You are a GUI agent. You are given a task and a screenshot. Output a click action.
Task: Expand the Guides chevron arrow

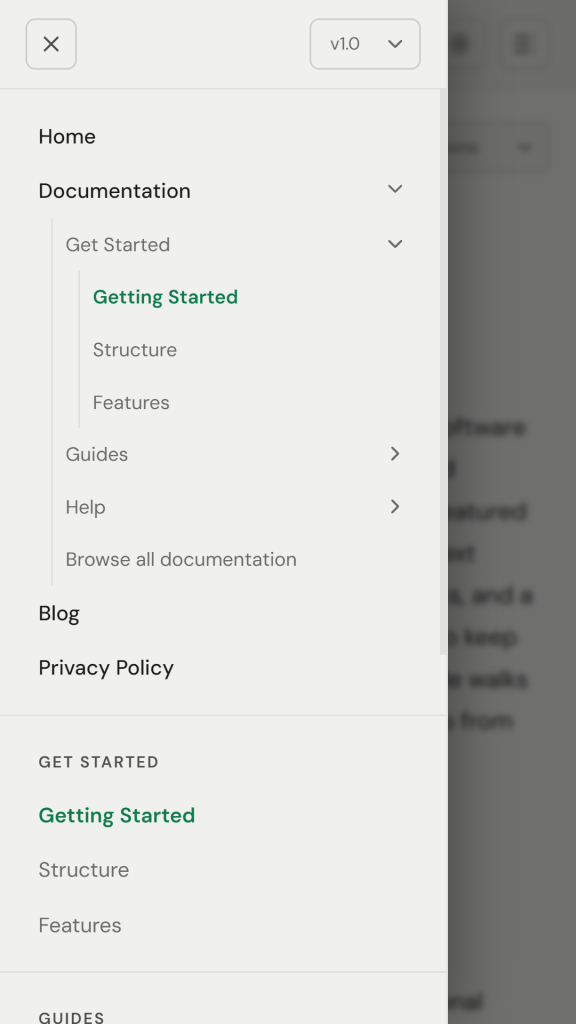pyautogui.click(x=395, y=454)
